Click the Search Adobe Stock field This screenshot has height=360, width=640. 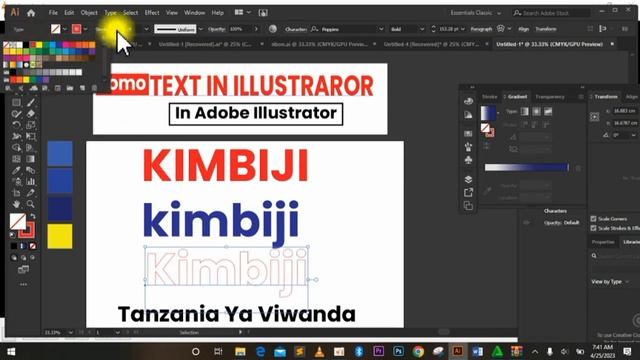pos(551,13)
